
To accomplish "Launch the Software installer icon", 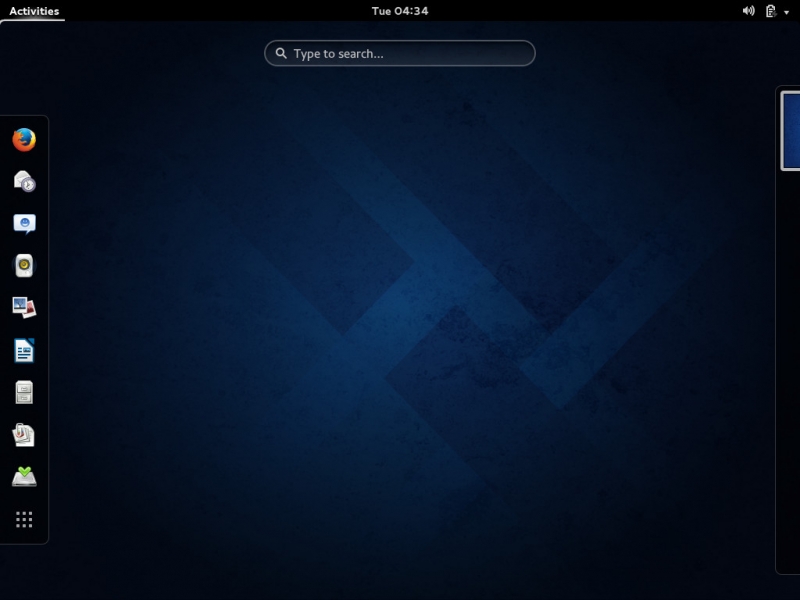I will pos(24,477).
